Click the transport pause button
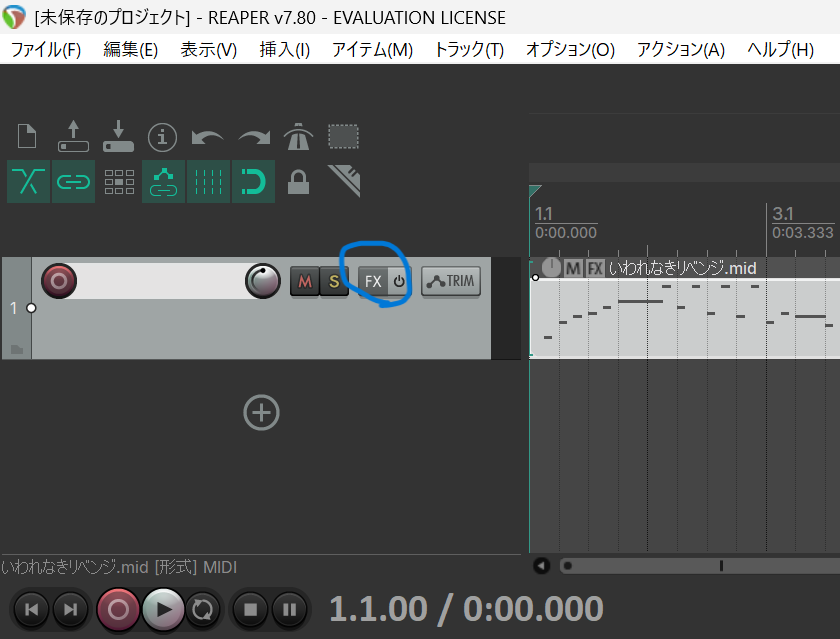The image size is (840, 639). pyautogui.click(x=289, y=610)
